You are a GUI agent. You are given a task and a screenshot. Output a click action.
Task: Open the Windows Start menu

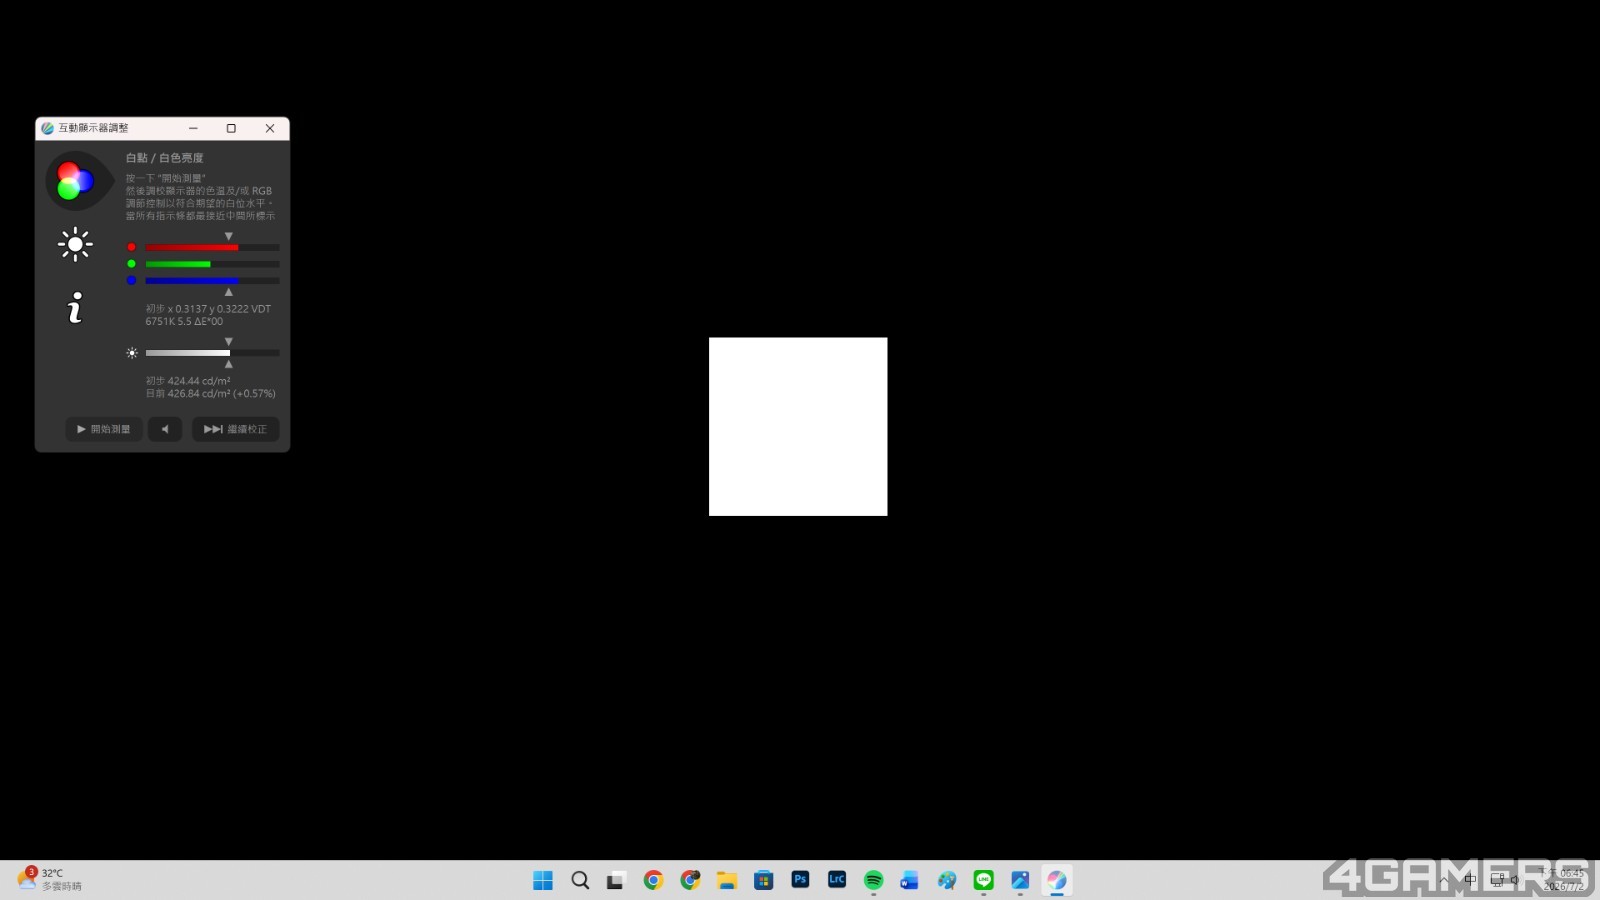[543, 880]
